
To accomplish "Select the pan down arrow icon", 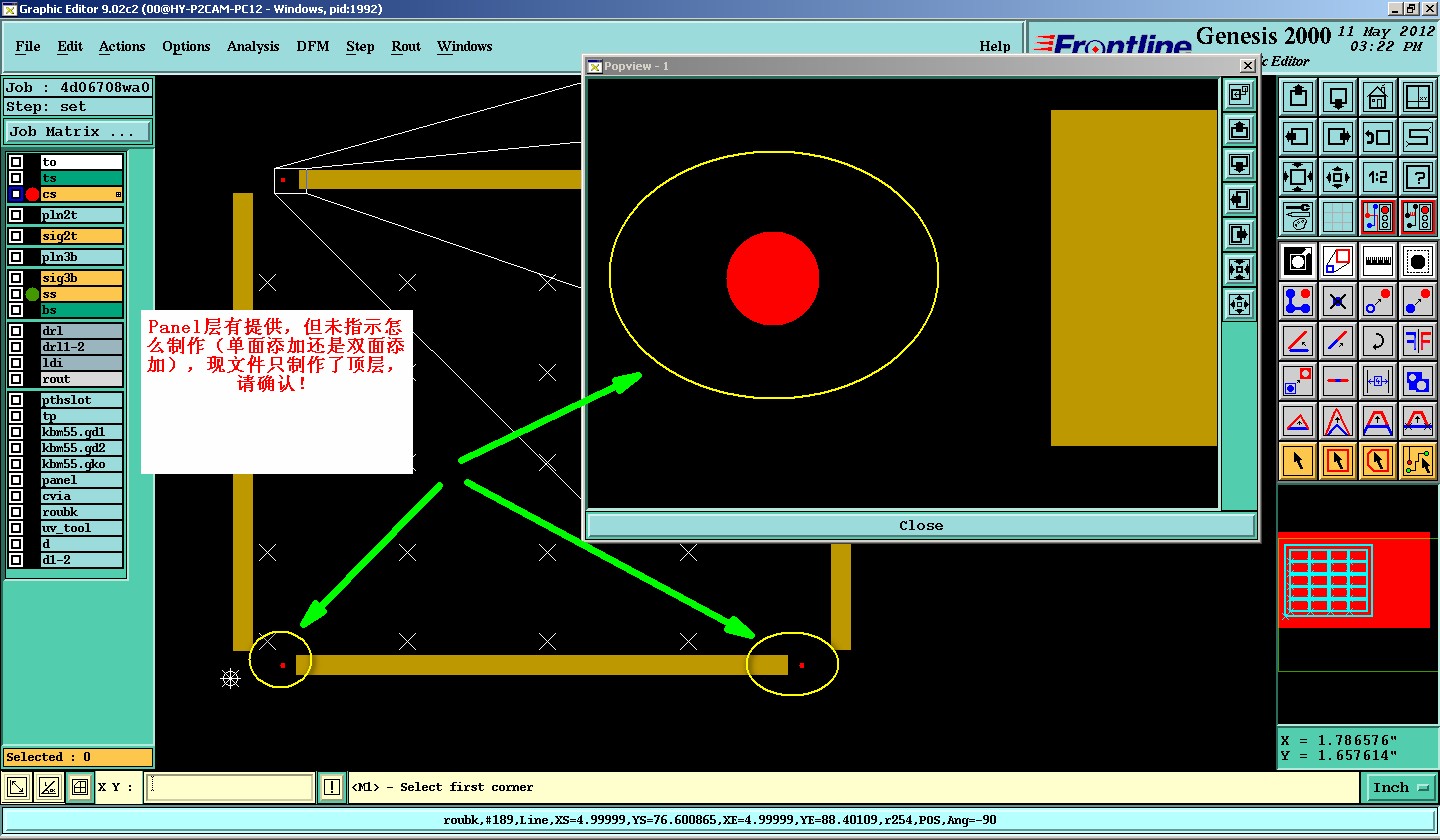I will pyautogui.click(x=1338, y=97).
